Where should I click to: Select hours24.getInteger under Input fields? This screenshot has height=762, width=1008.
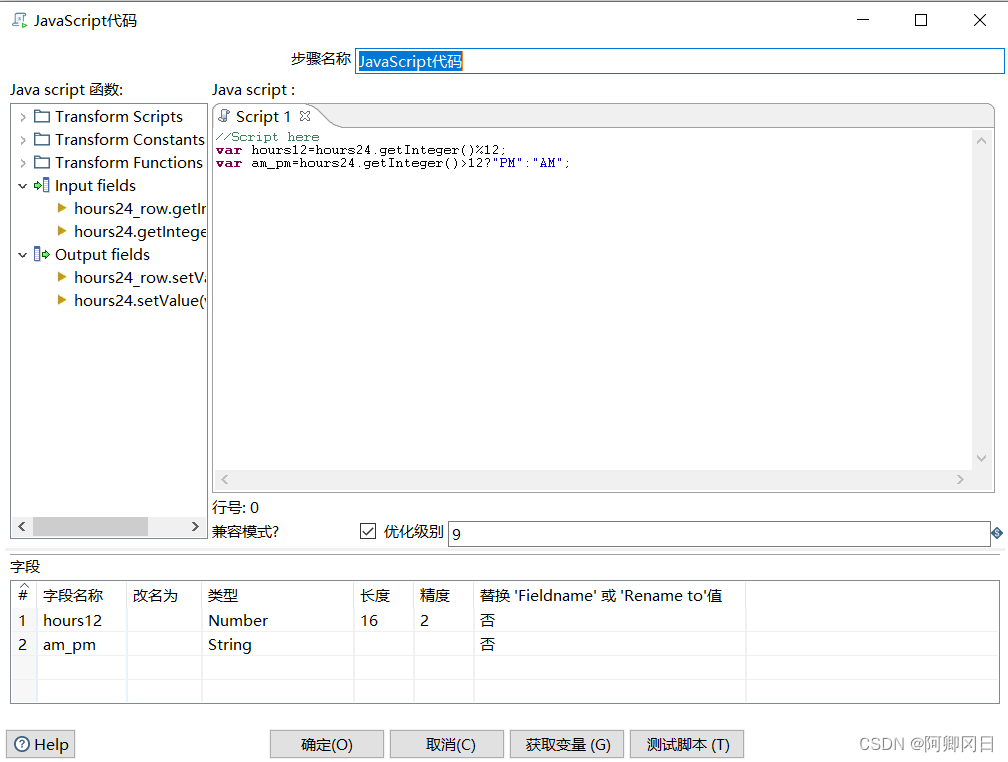[x=139, y=232]
